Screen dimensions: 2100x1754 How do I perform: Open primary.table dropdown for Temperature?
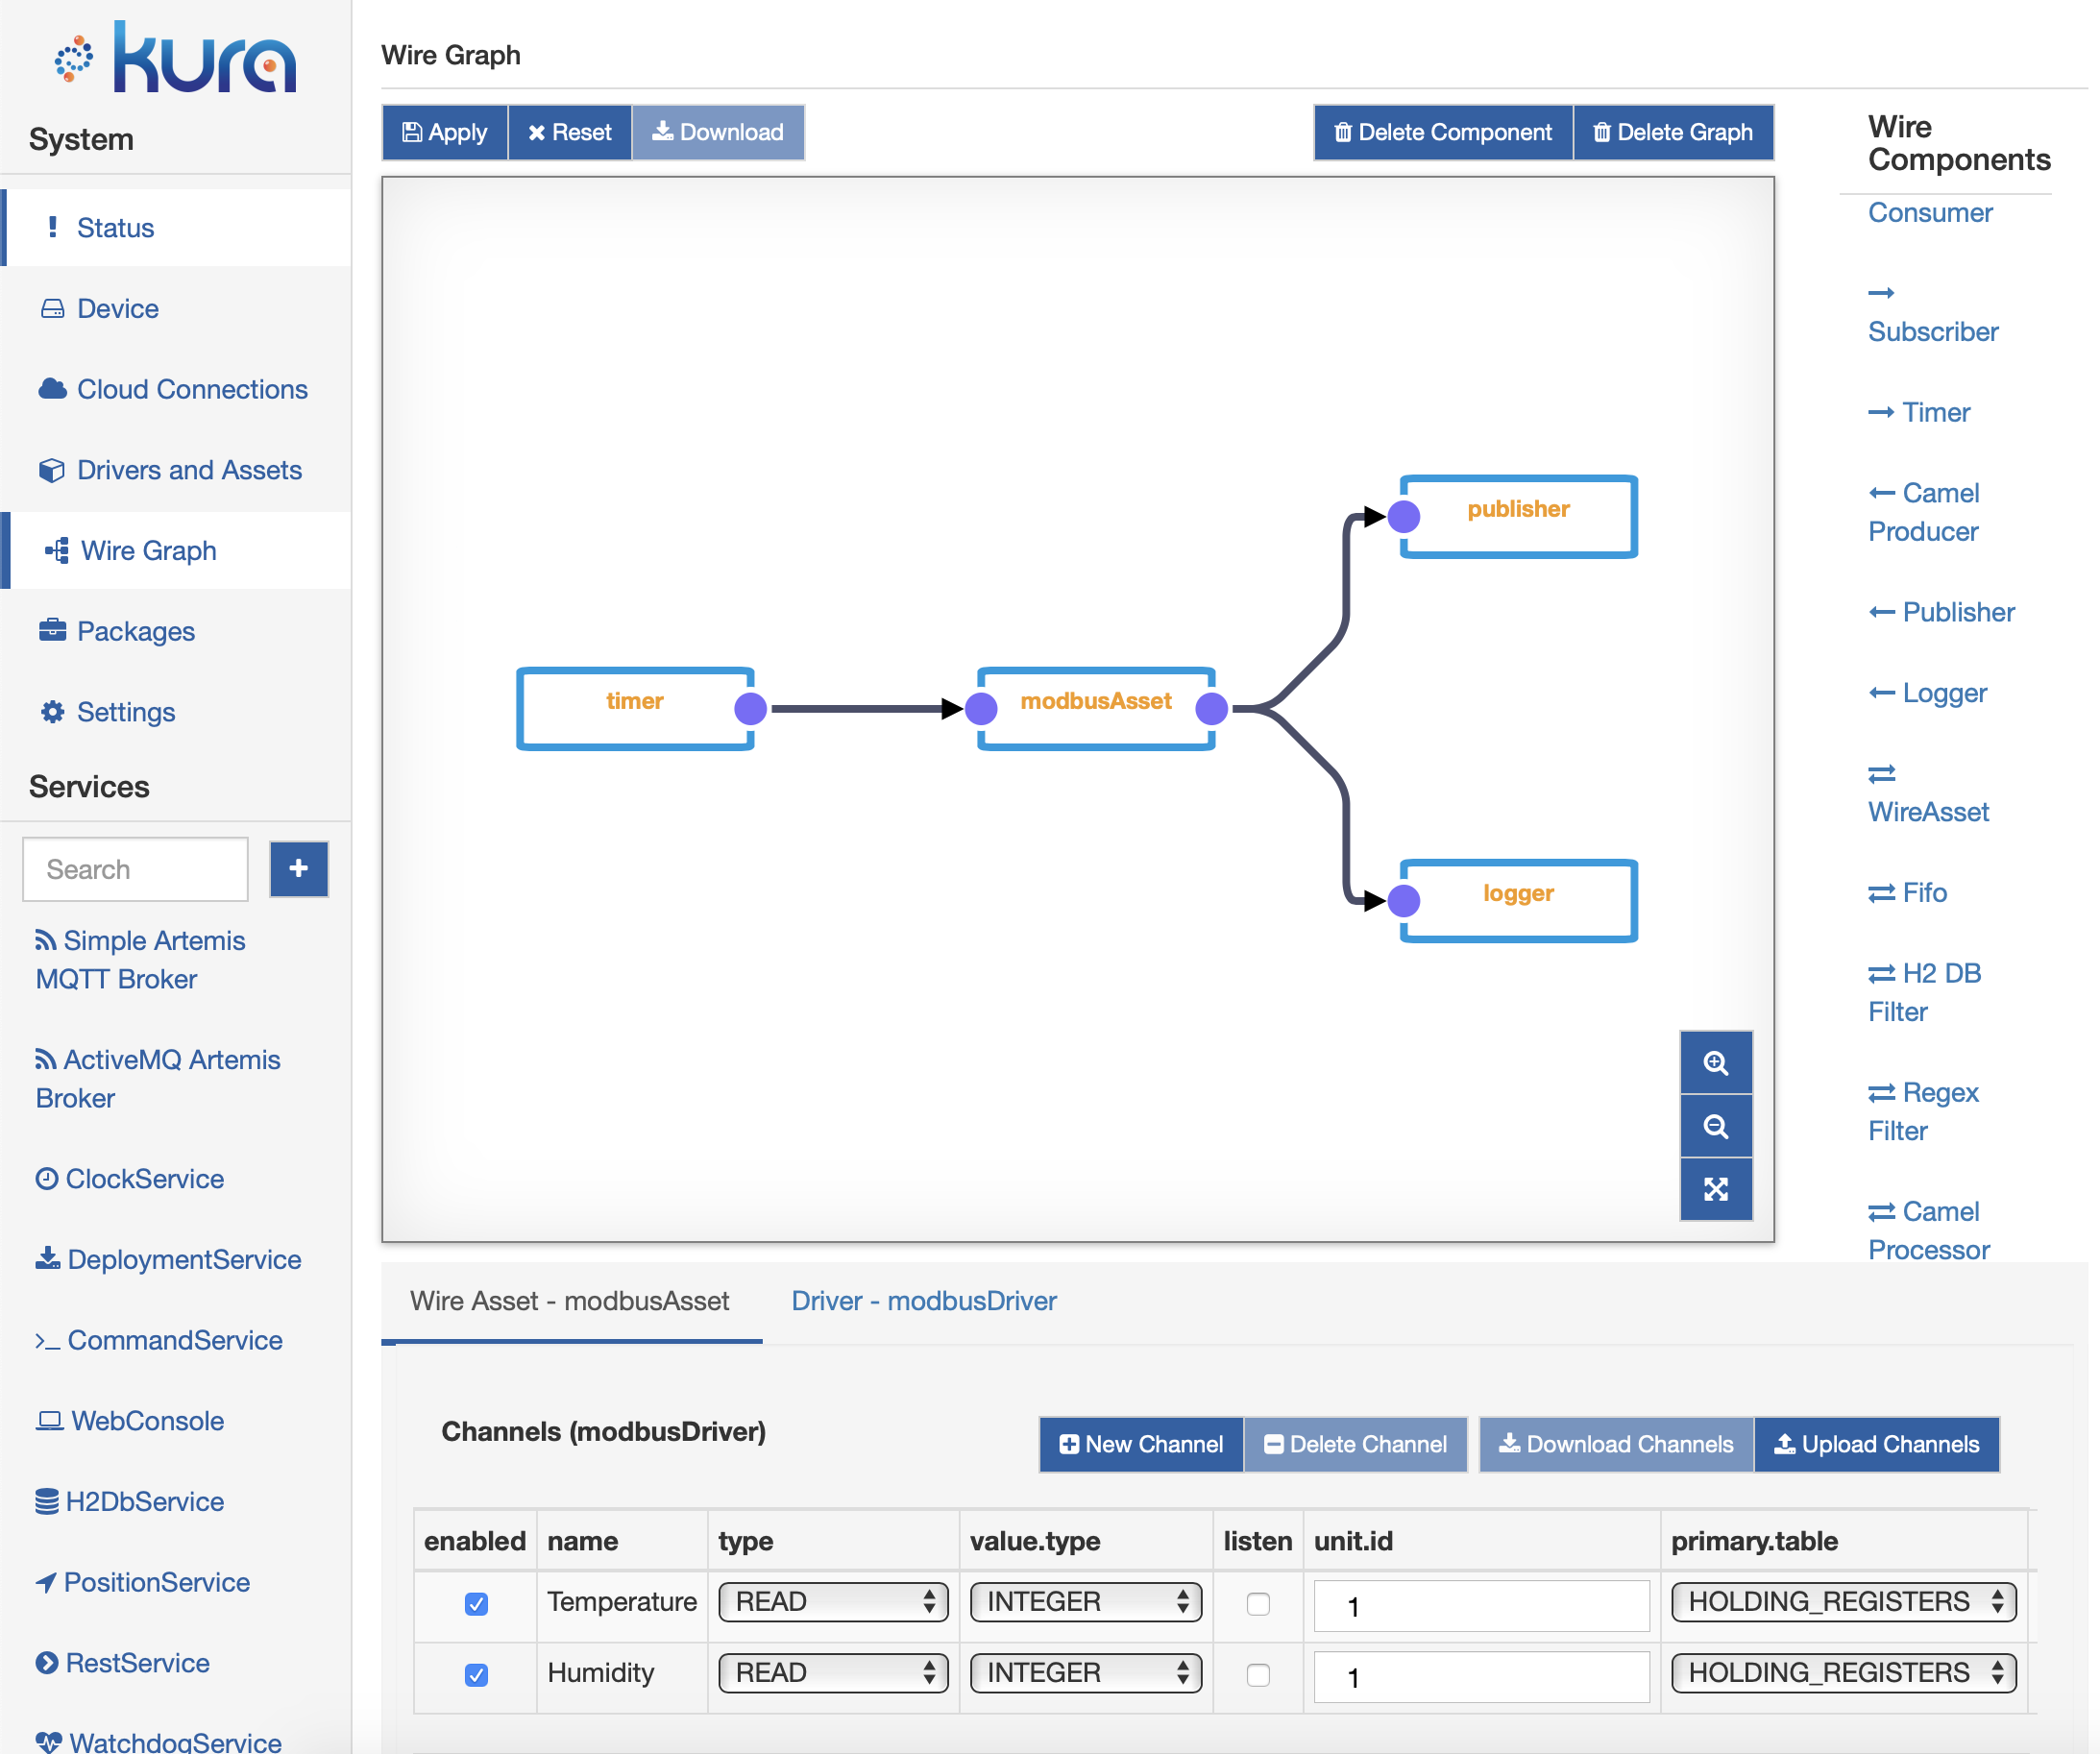(1843, 1602)
